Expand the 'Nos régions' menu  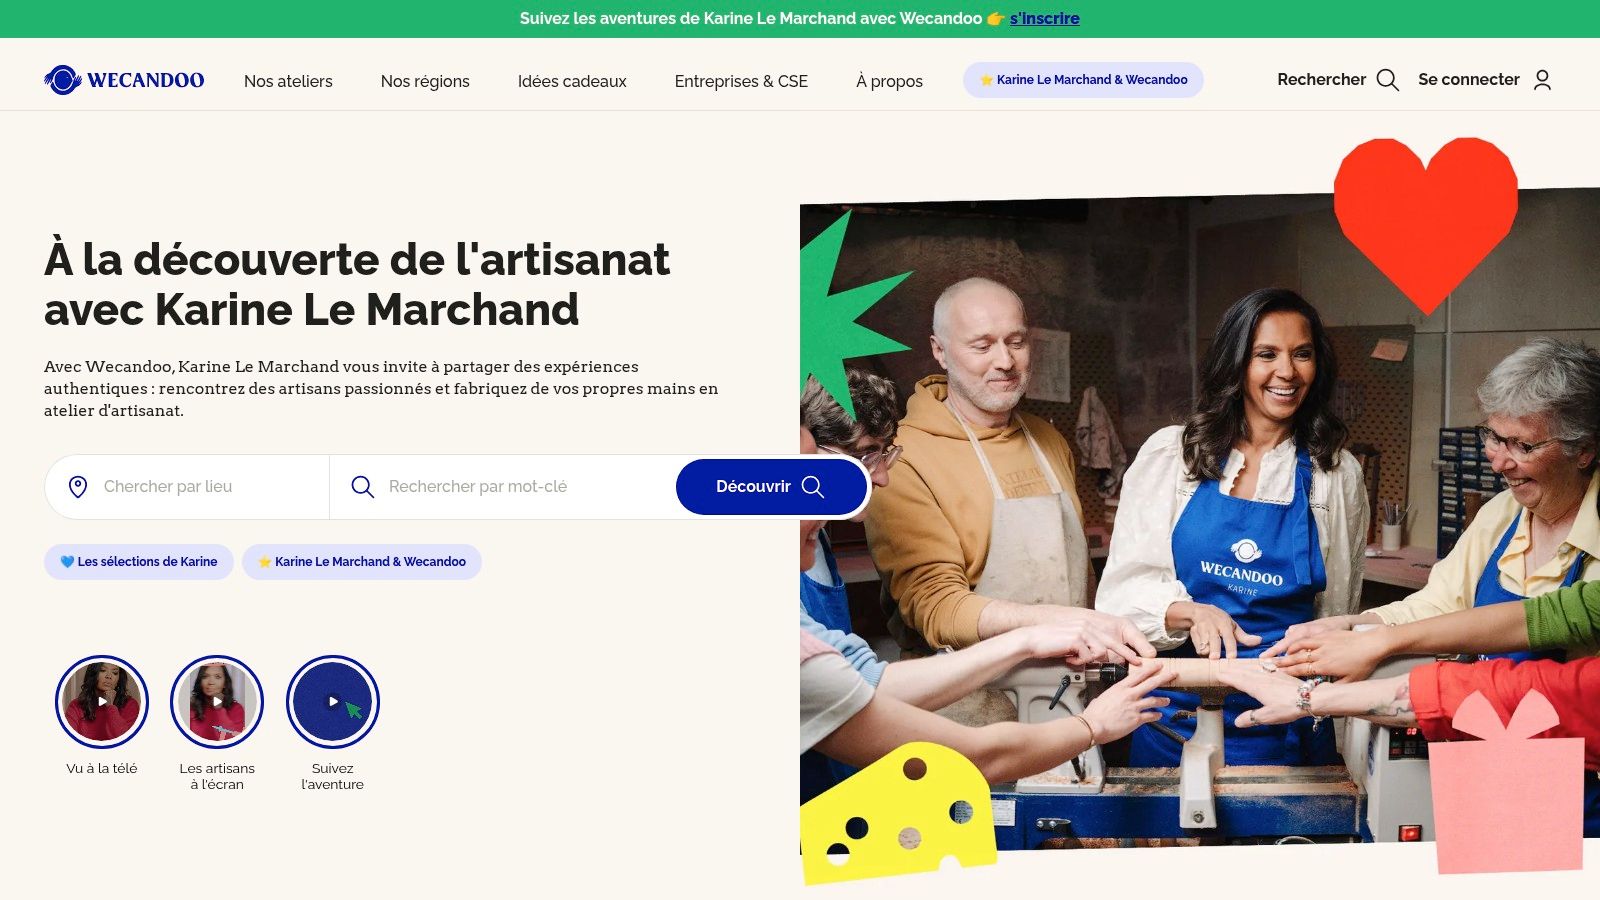click(x=425, y=81)
